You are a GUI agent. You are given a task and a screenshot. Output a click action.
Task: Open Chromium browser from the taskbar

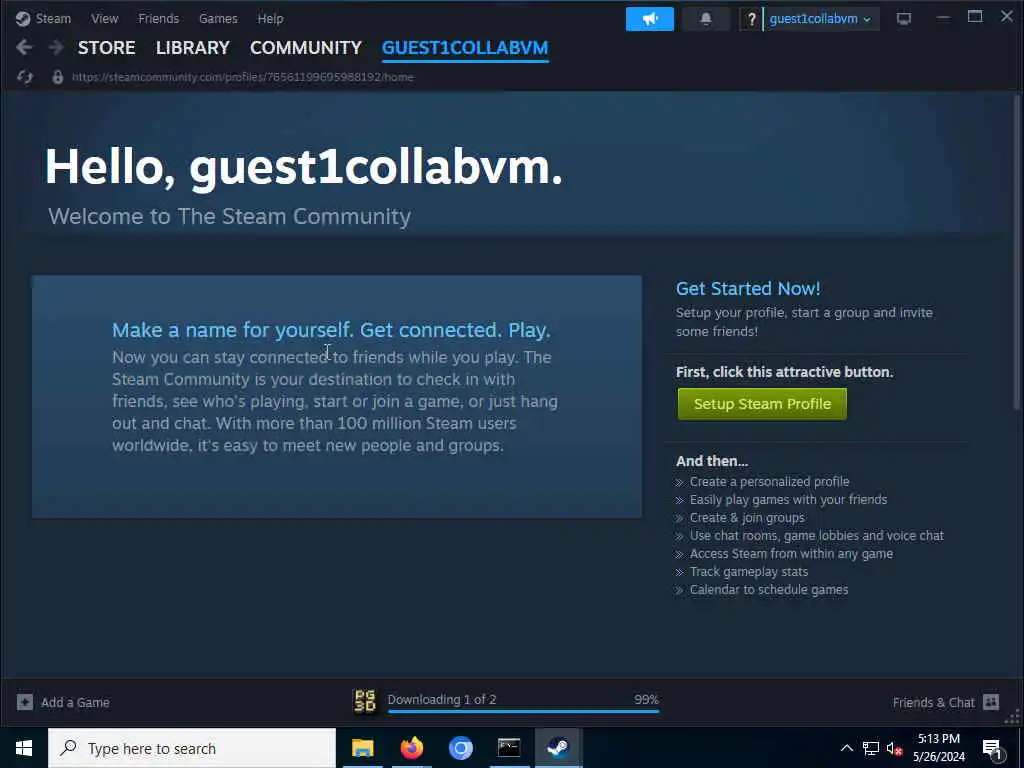click(x=460, y=748)
